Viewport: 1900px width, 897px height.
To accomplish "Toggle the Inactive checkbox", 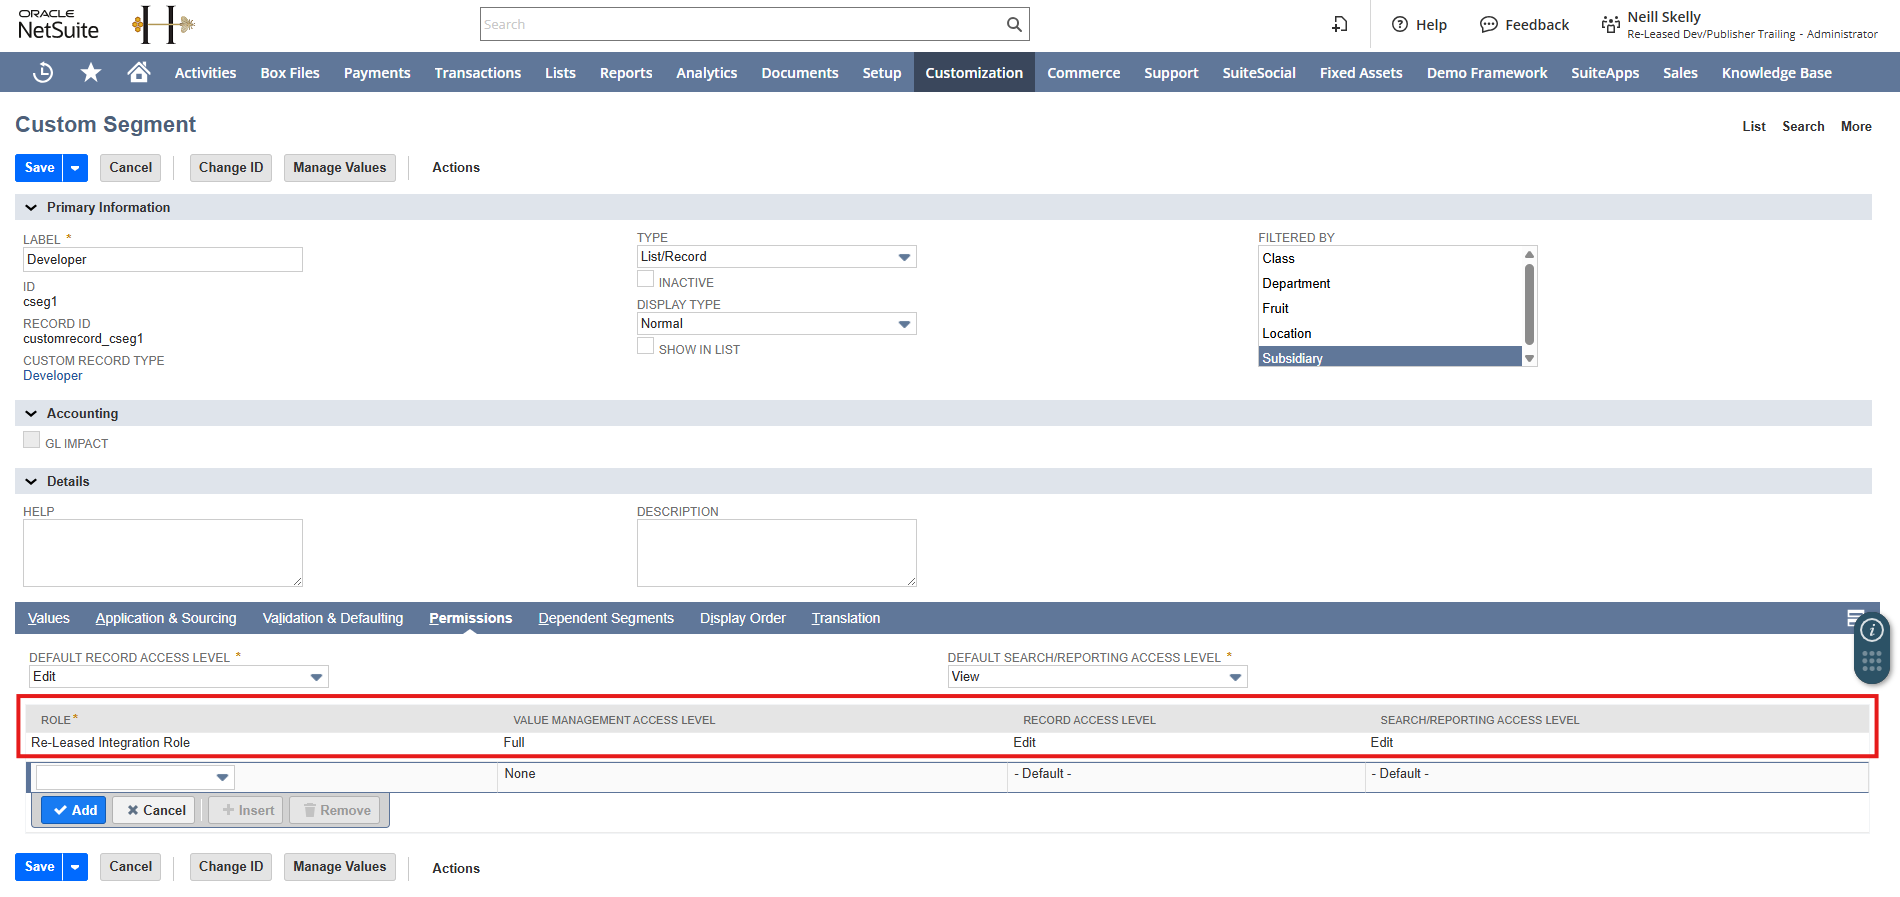I will (646, 280).
